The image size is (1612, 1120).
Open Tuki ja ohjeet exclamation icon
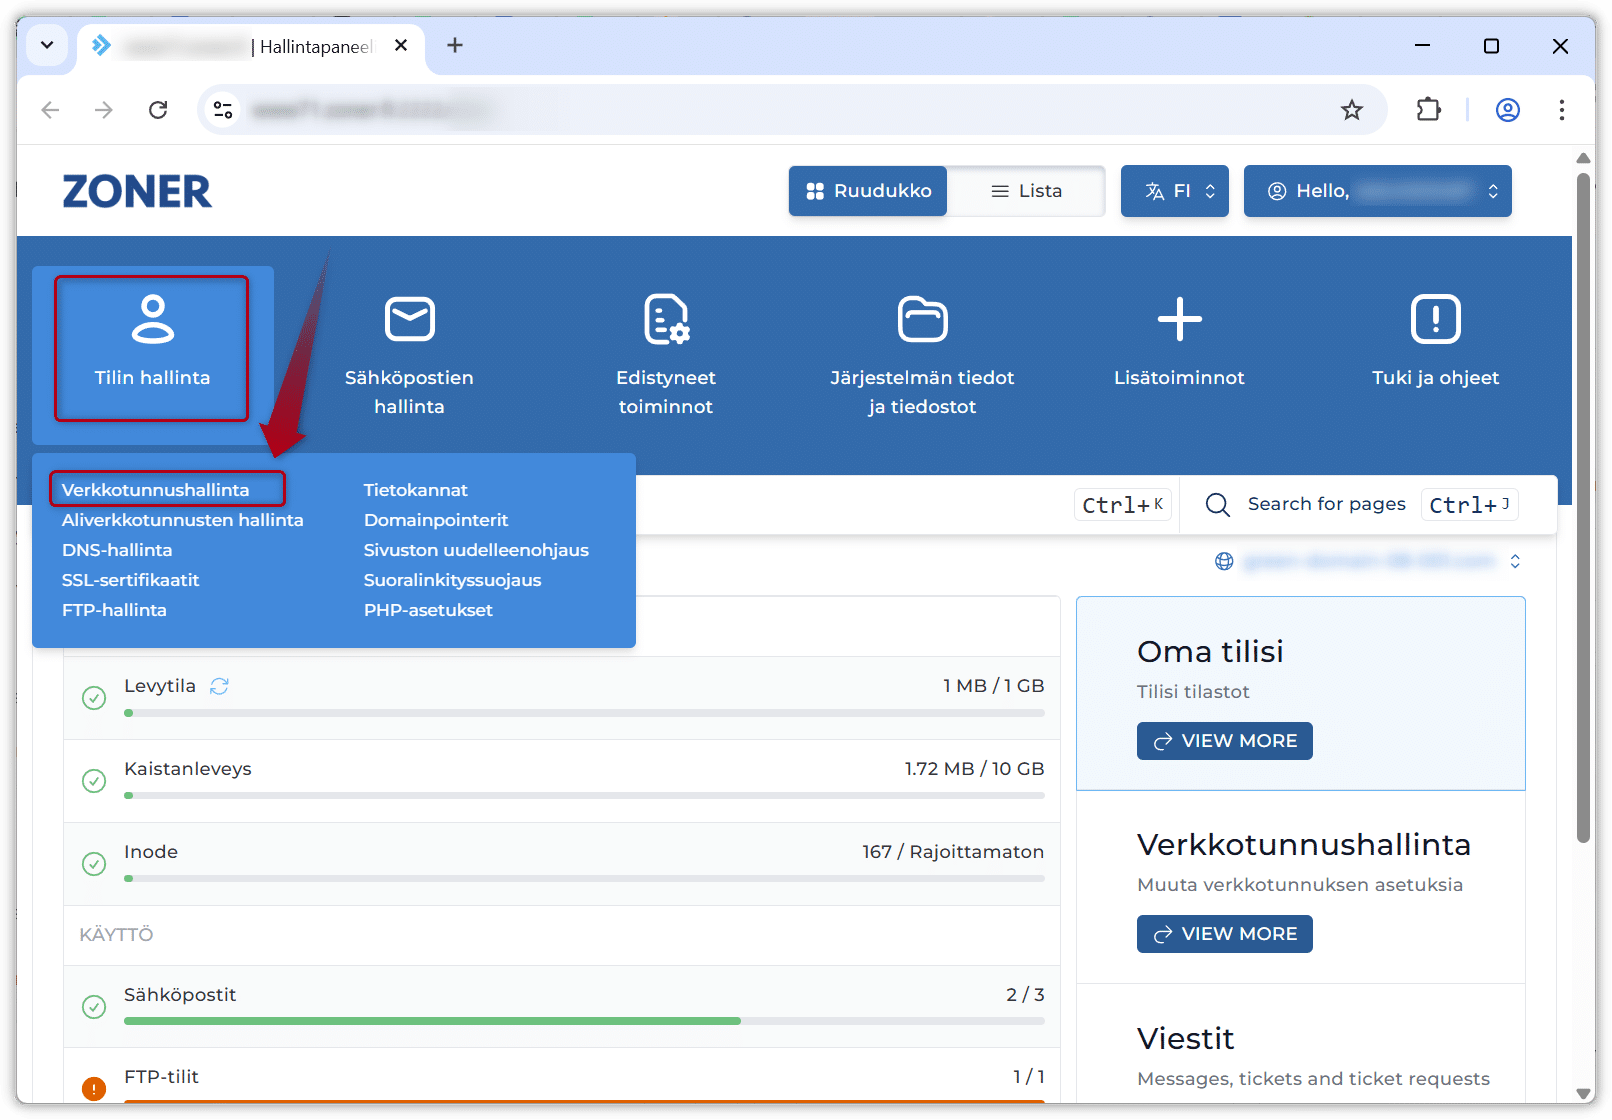pos(1435,320)
